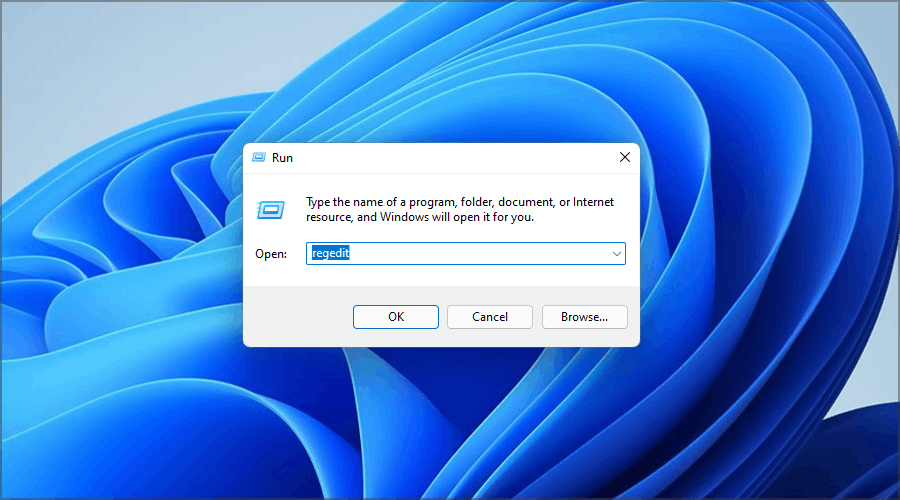Cancel the Run dialog
This screenshot has width=900, height=500.
[490, 317]
